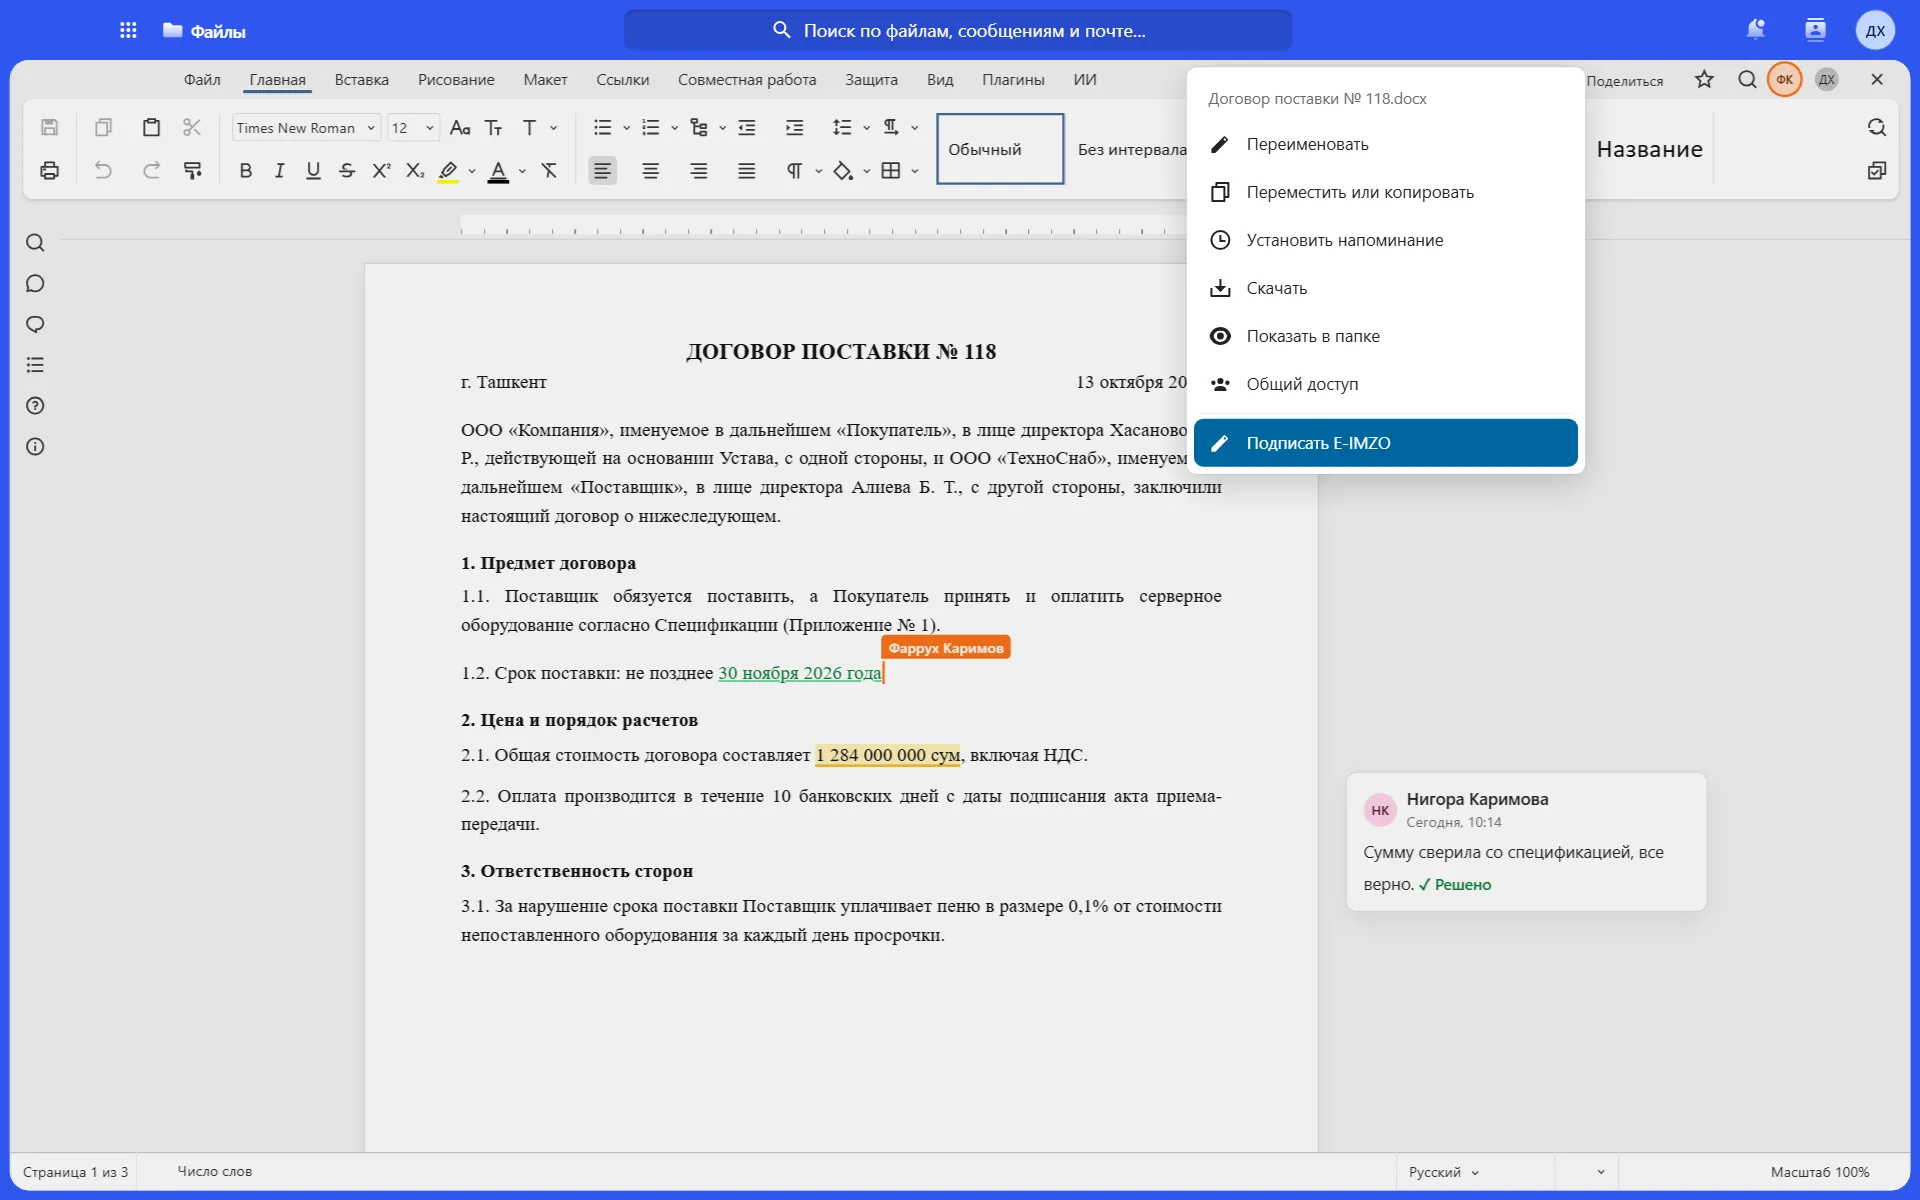The image size is (1920, 1200).
Task: Click Число слов in status bar
Action: [214, 1172]
